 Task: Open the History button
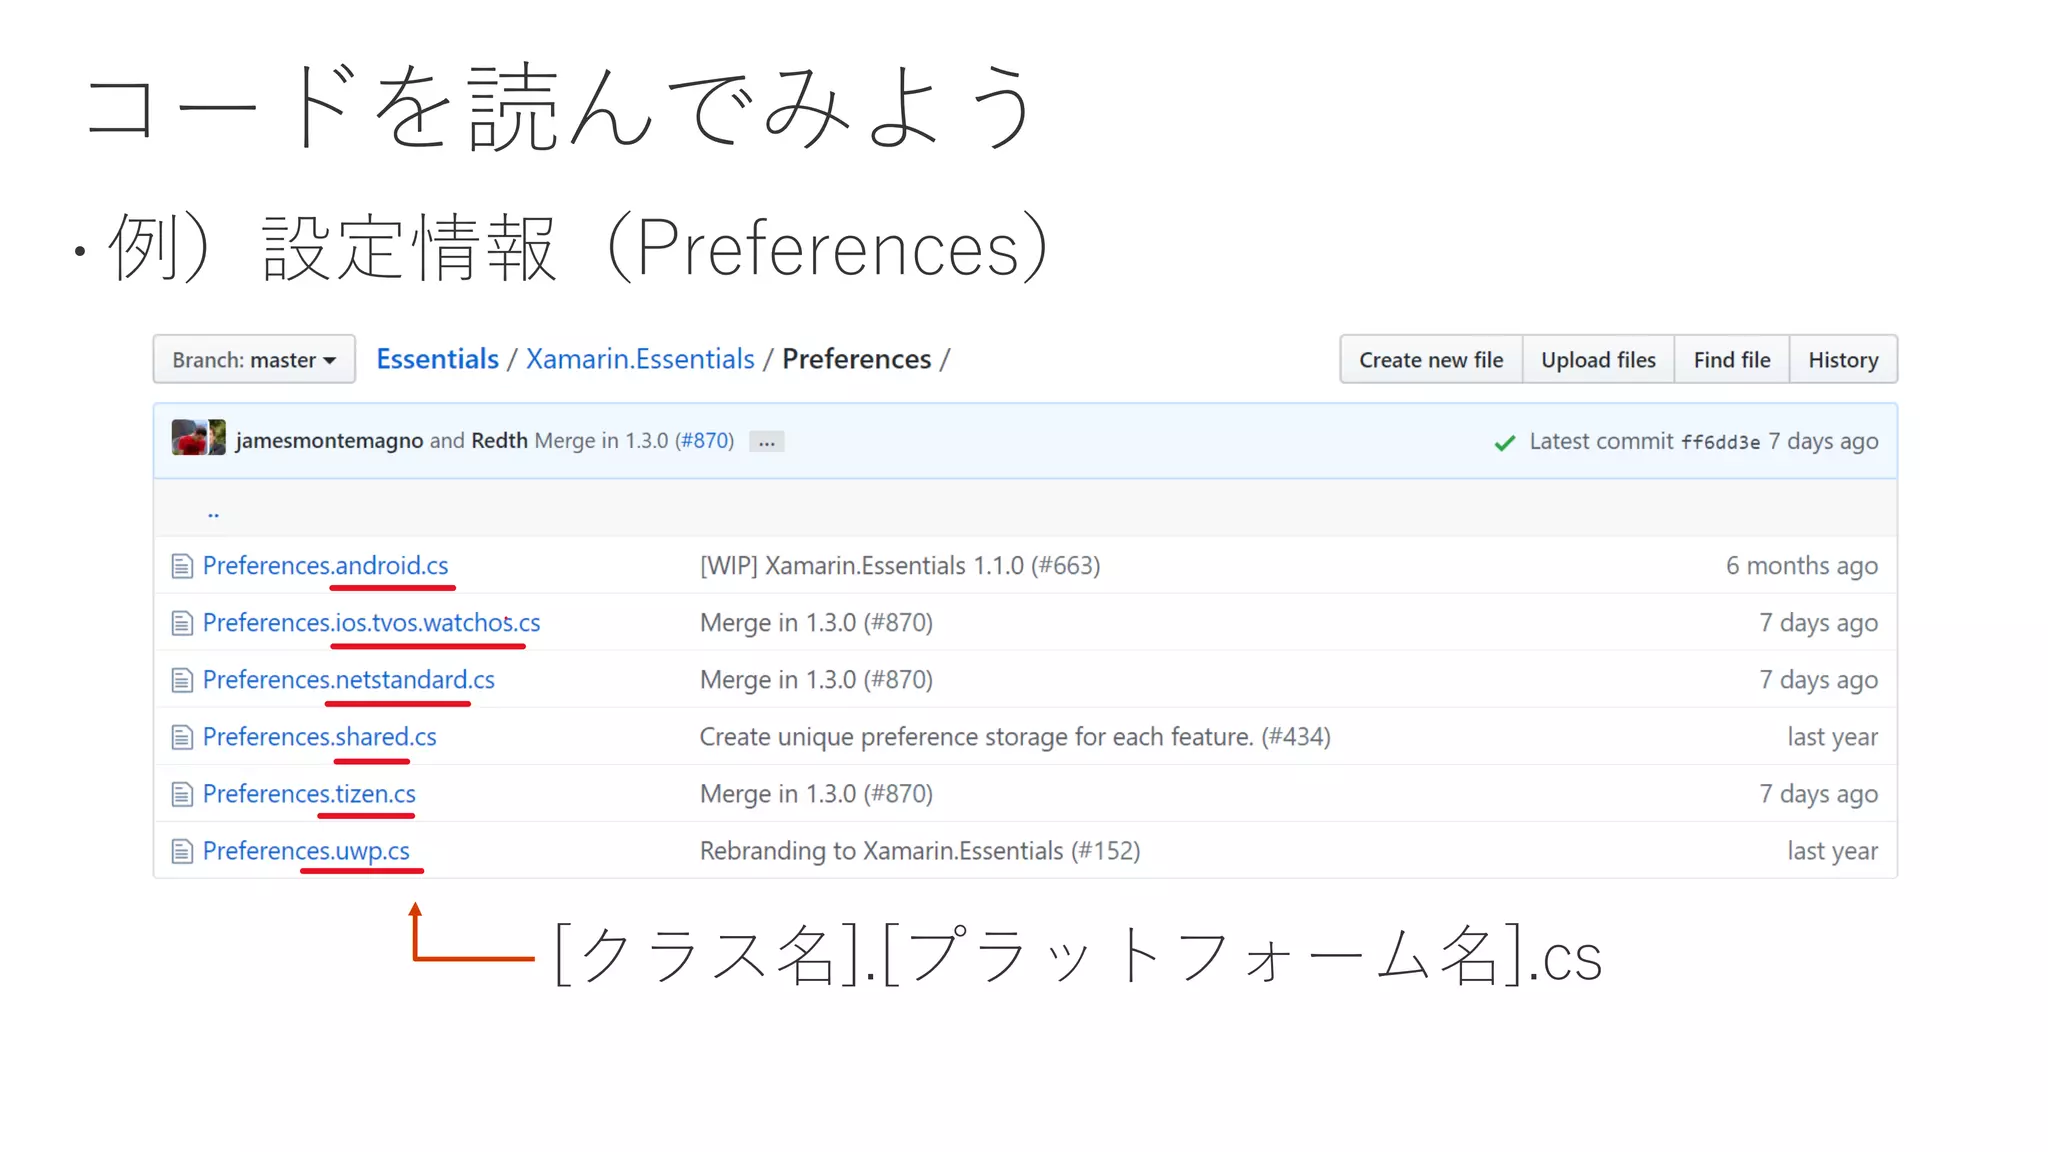[1843, 359]
